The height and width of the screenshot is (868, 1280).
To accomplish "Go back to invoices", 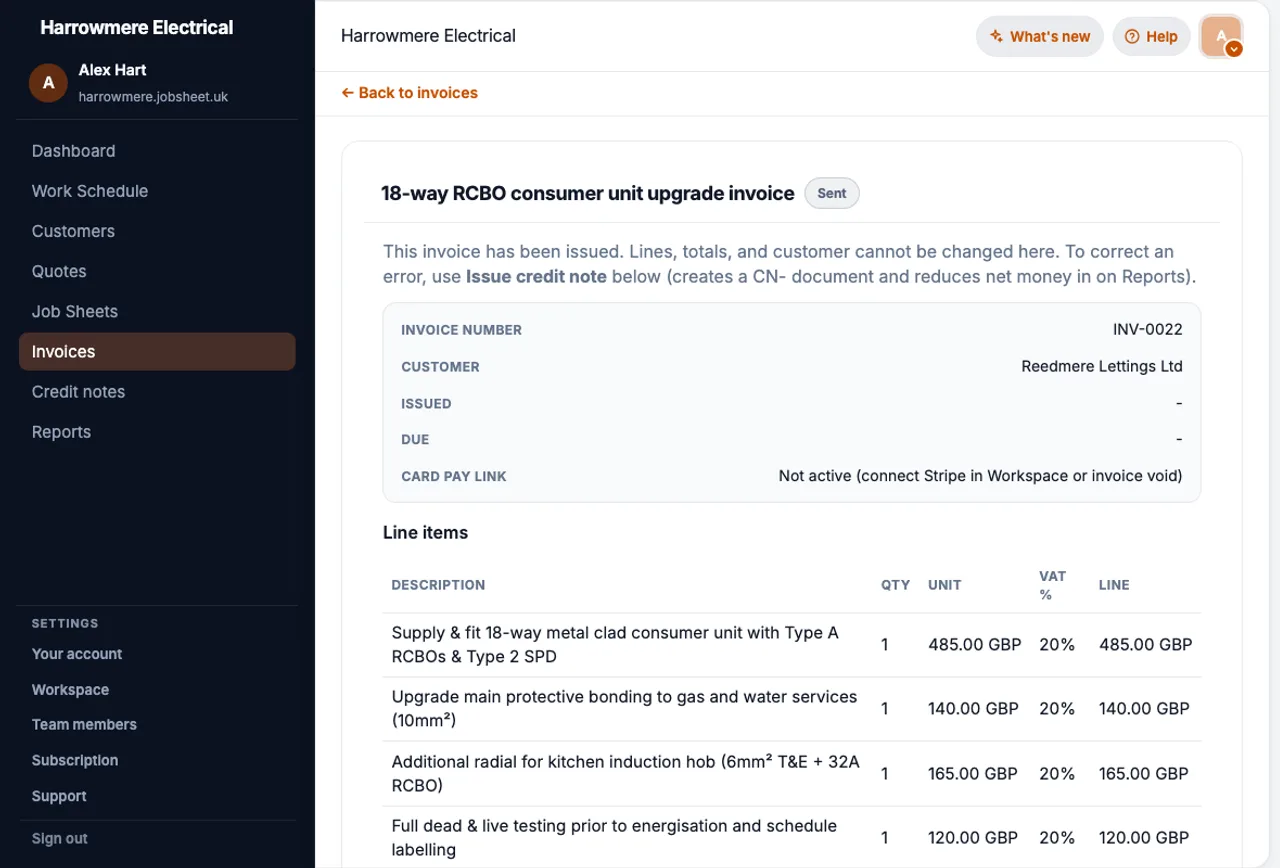I will pos(410,93).
